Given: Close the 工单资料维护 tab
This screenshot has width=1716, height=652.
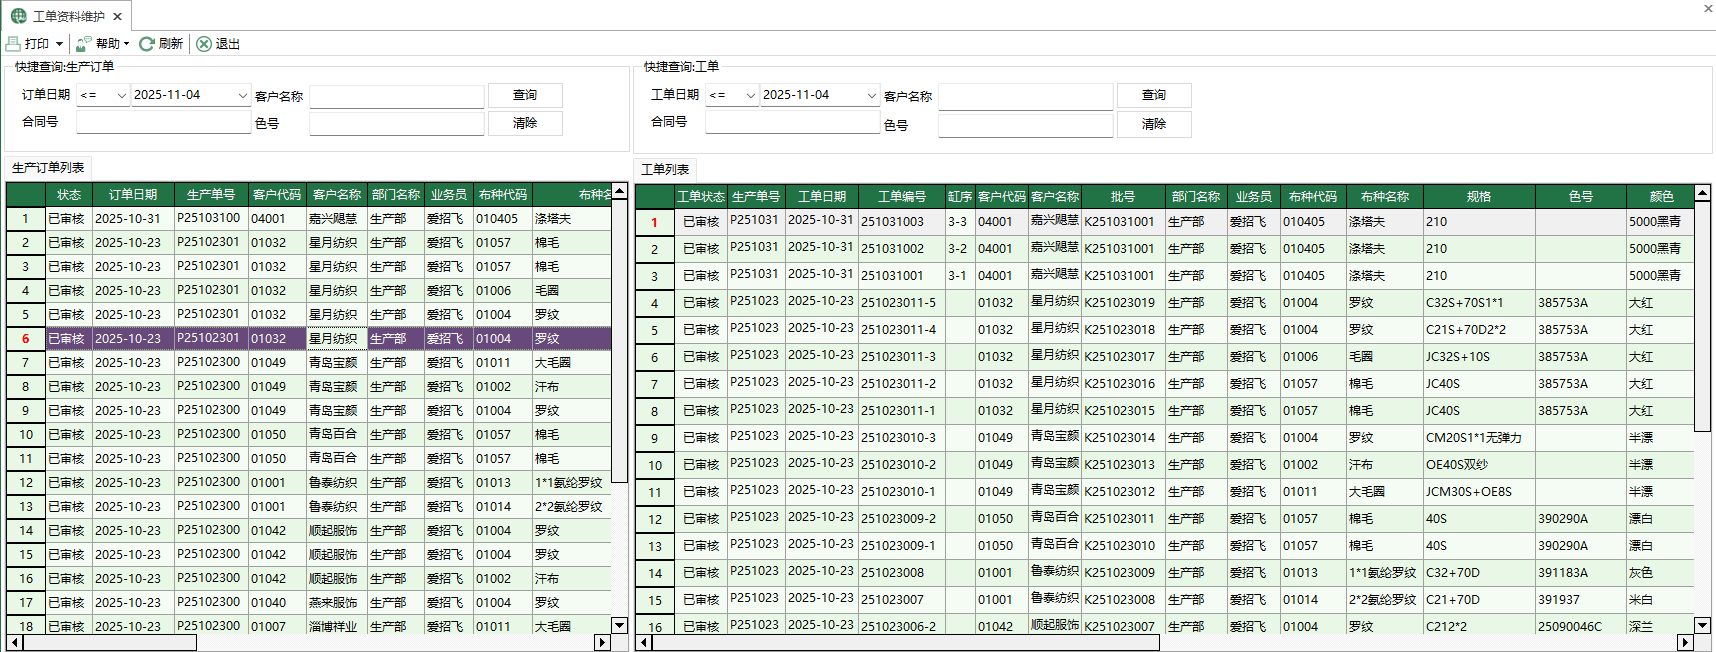Looking at the screenshot, I should pos(117,17).
